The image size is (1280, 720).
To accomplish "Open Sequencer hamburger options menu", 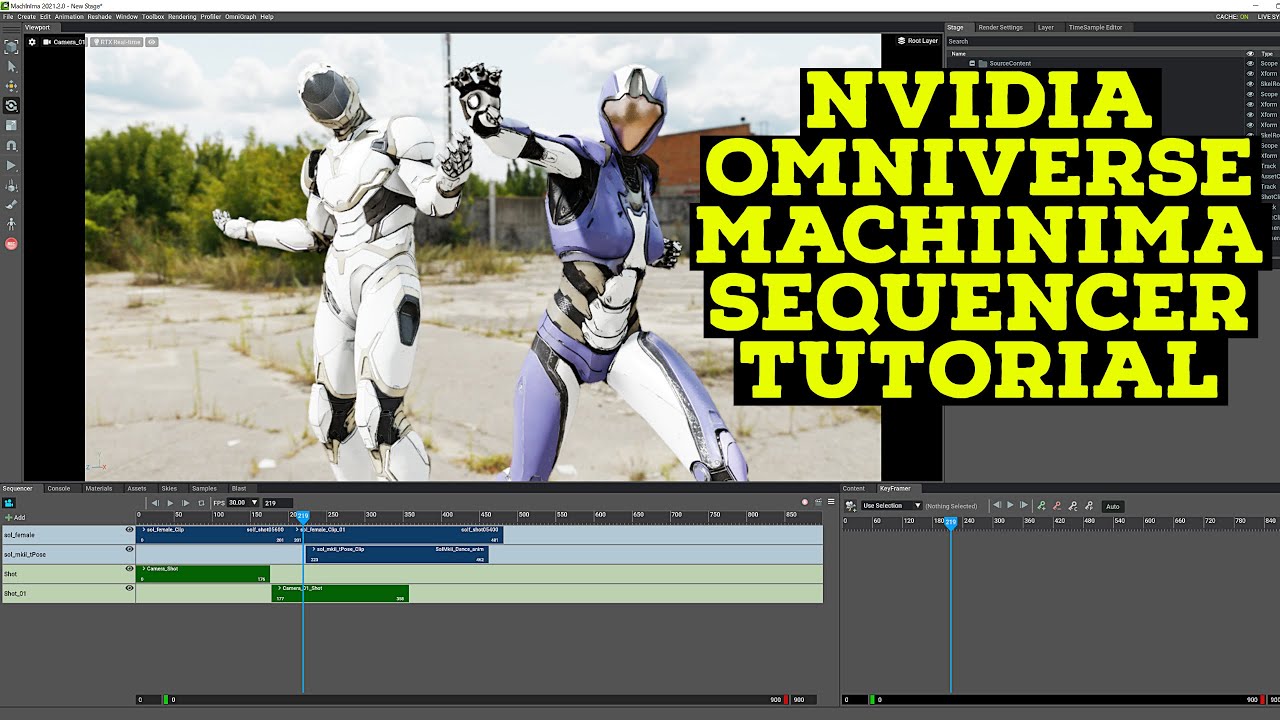I will click(831, 502).
